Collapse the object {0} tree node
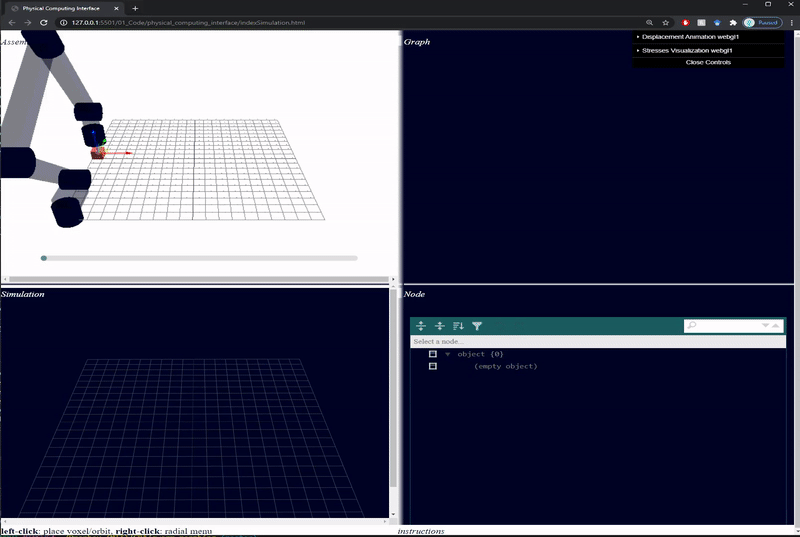 tap(448, 354)
